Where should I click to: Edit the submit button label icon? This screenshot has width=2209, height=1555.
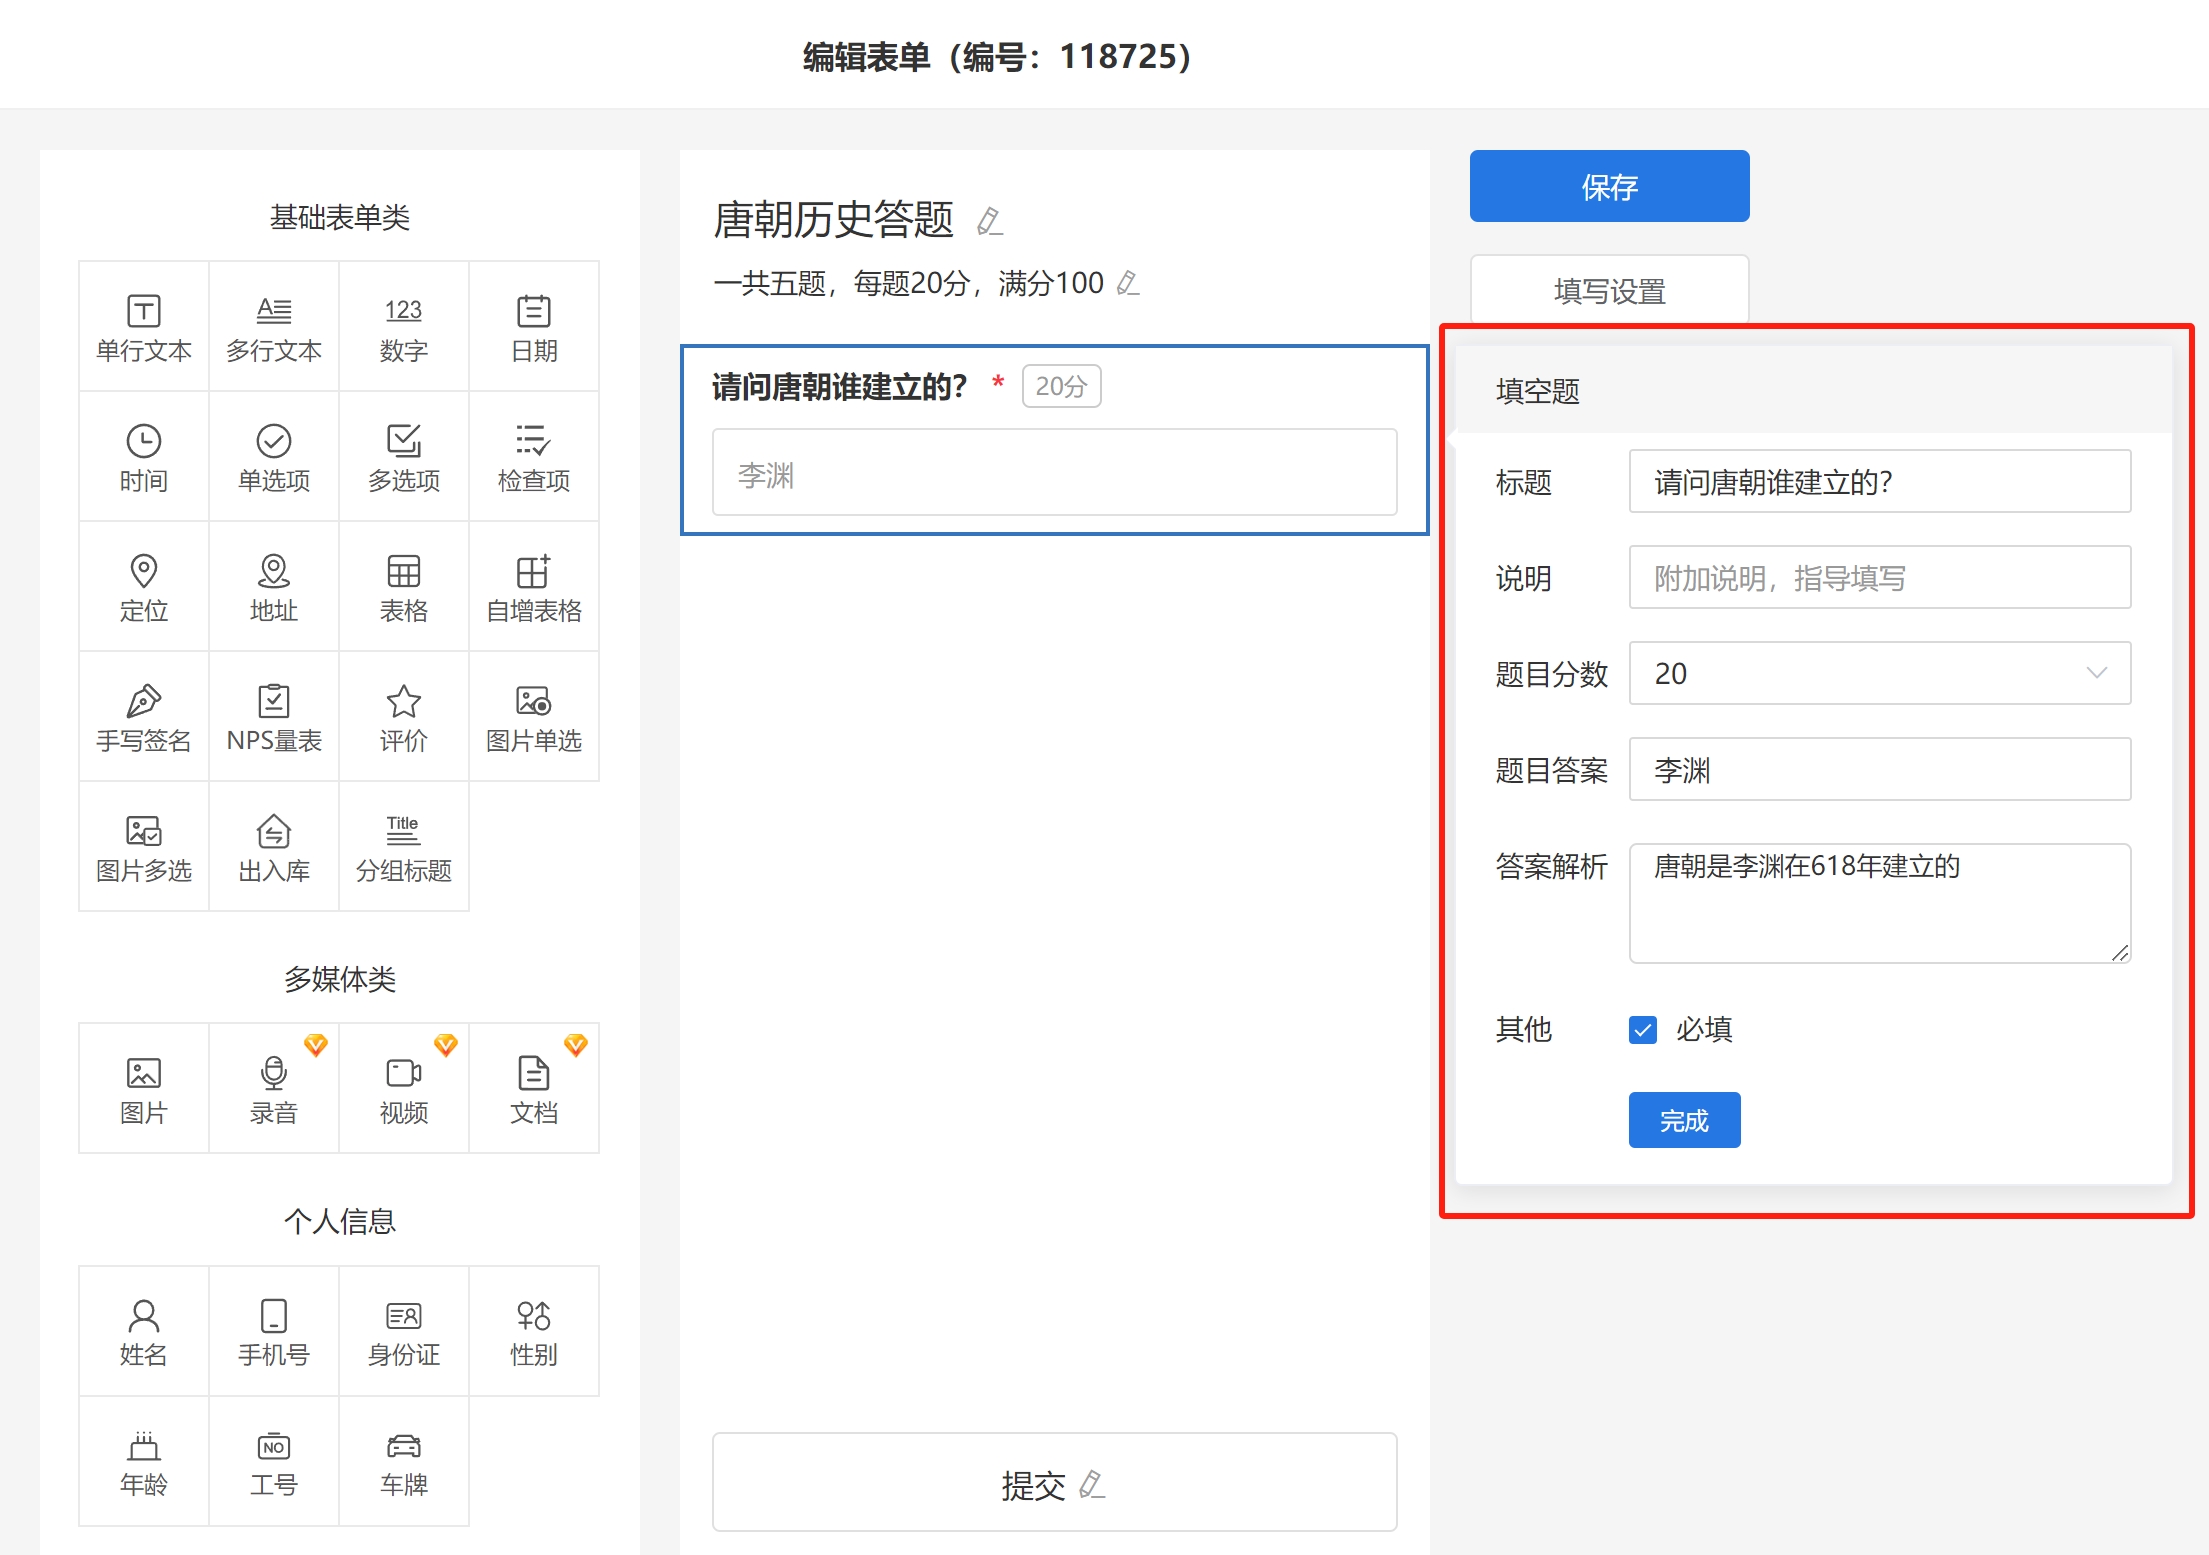1092,1485
